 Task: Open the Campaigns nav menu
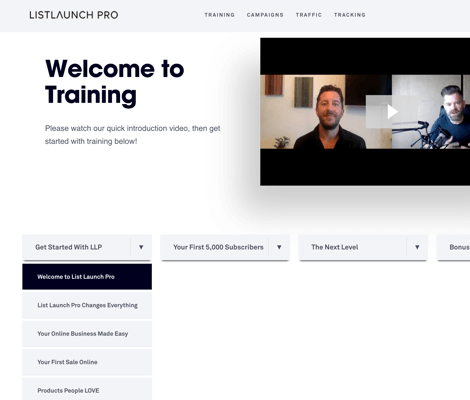tap(265, 15)
